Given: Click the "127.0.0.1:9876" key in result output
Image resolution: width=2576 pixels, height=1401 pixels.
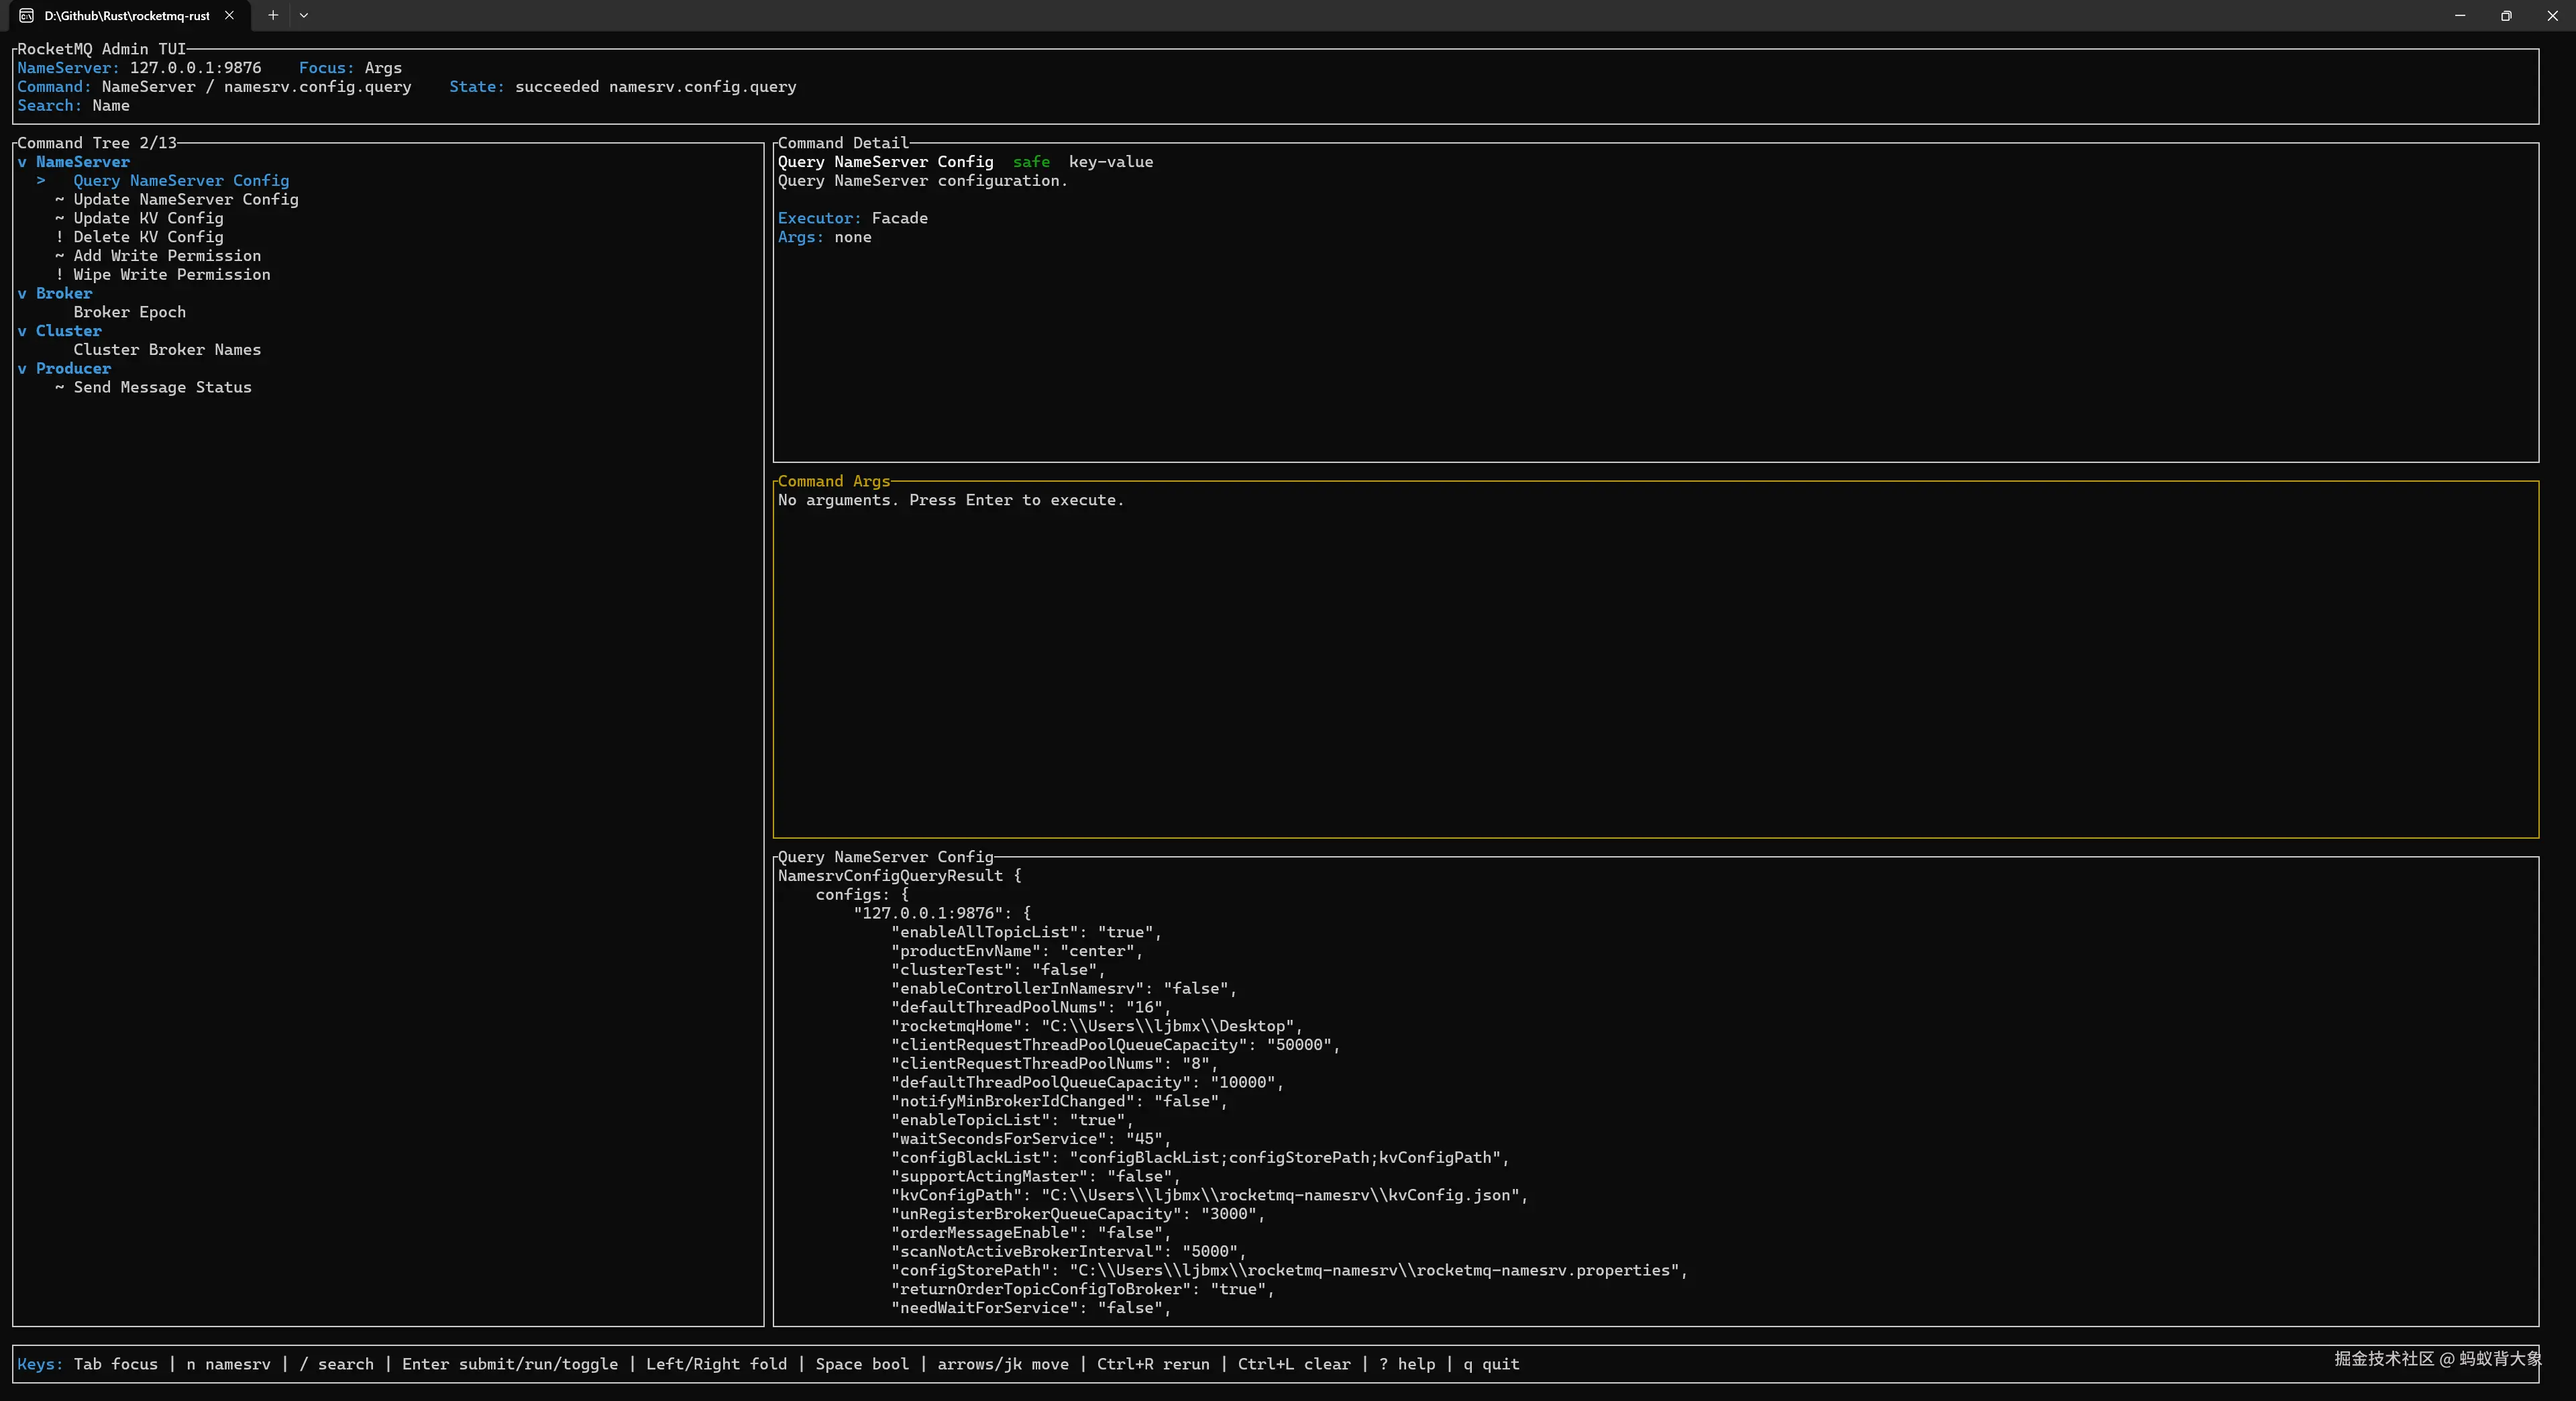Looking at the screenshot, I should pyautogui.click(x=929, y=913).
